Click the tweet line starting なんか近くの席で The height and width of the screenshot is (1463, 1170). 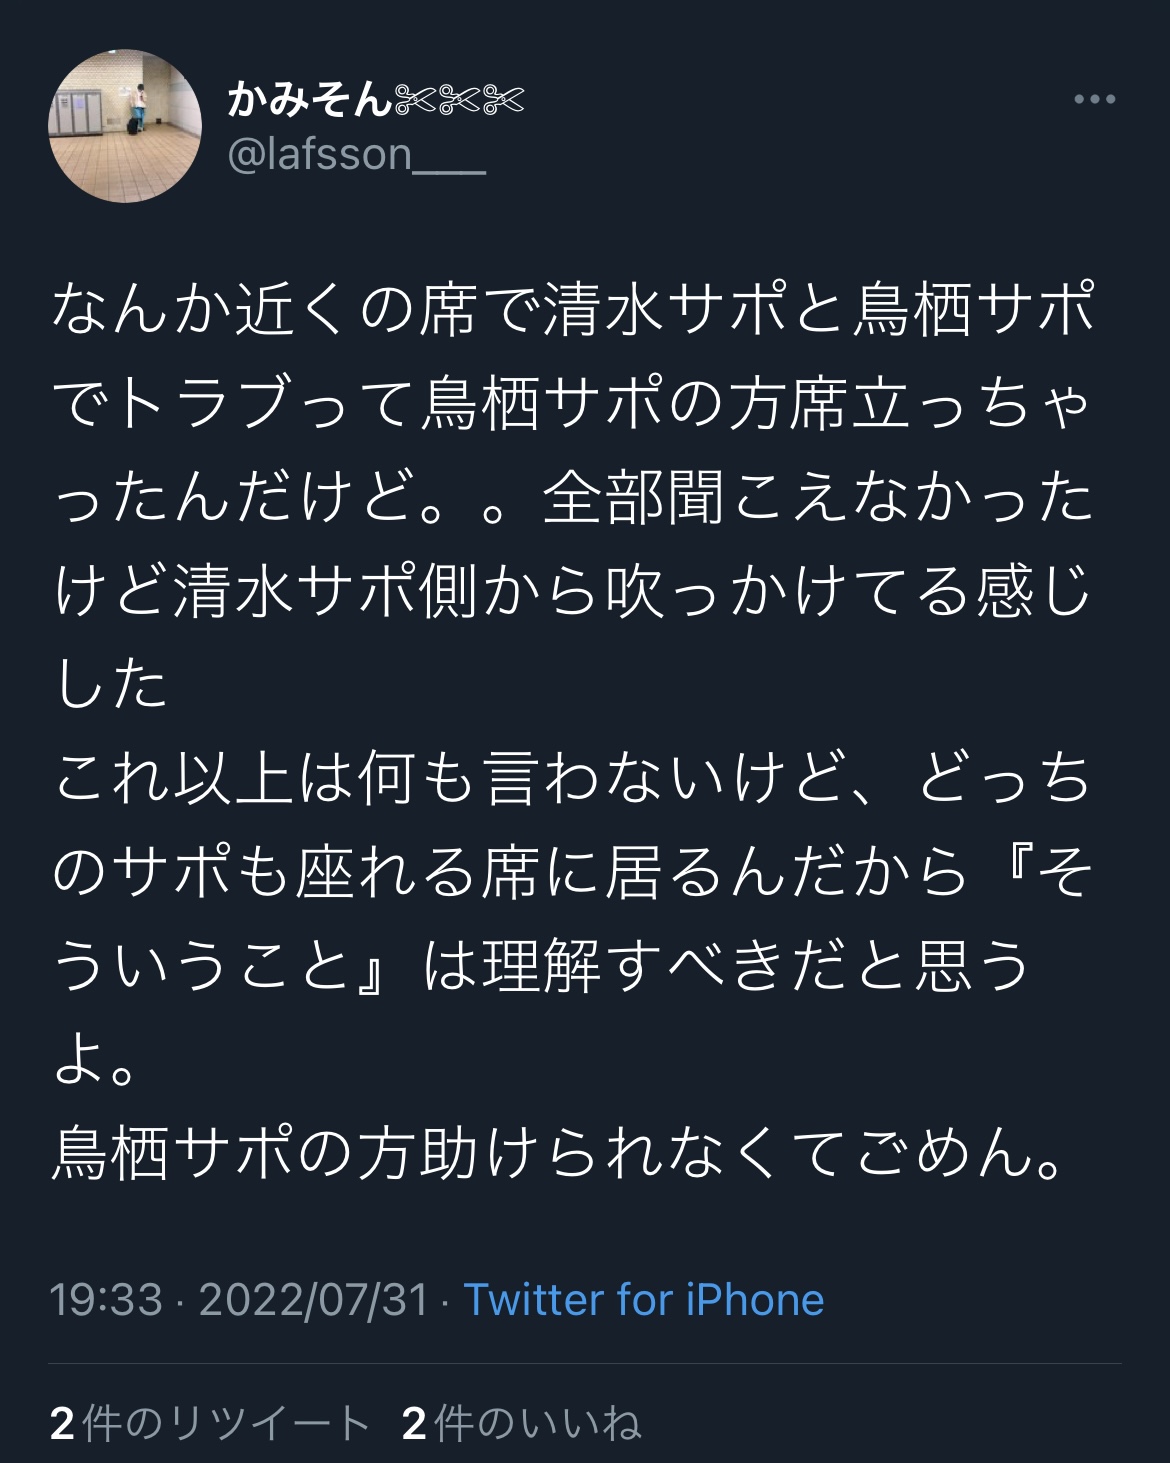click(x=572, y=312)
